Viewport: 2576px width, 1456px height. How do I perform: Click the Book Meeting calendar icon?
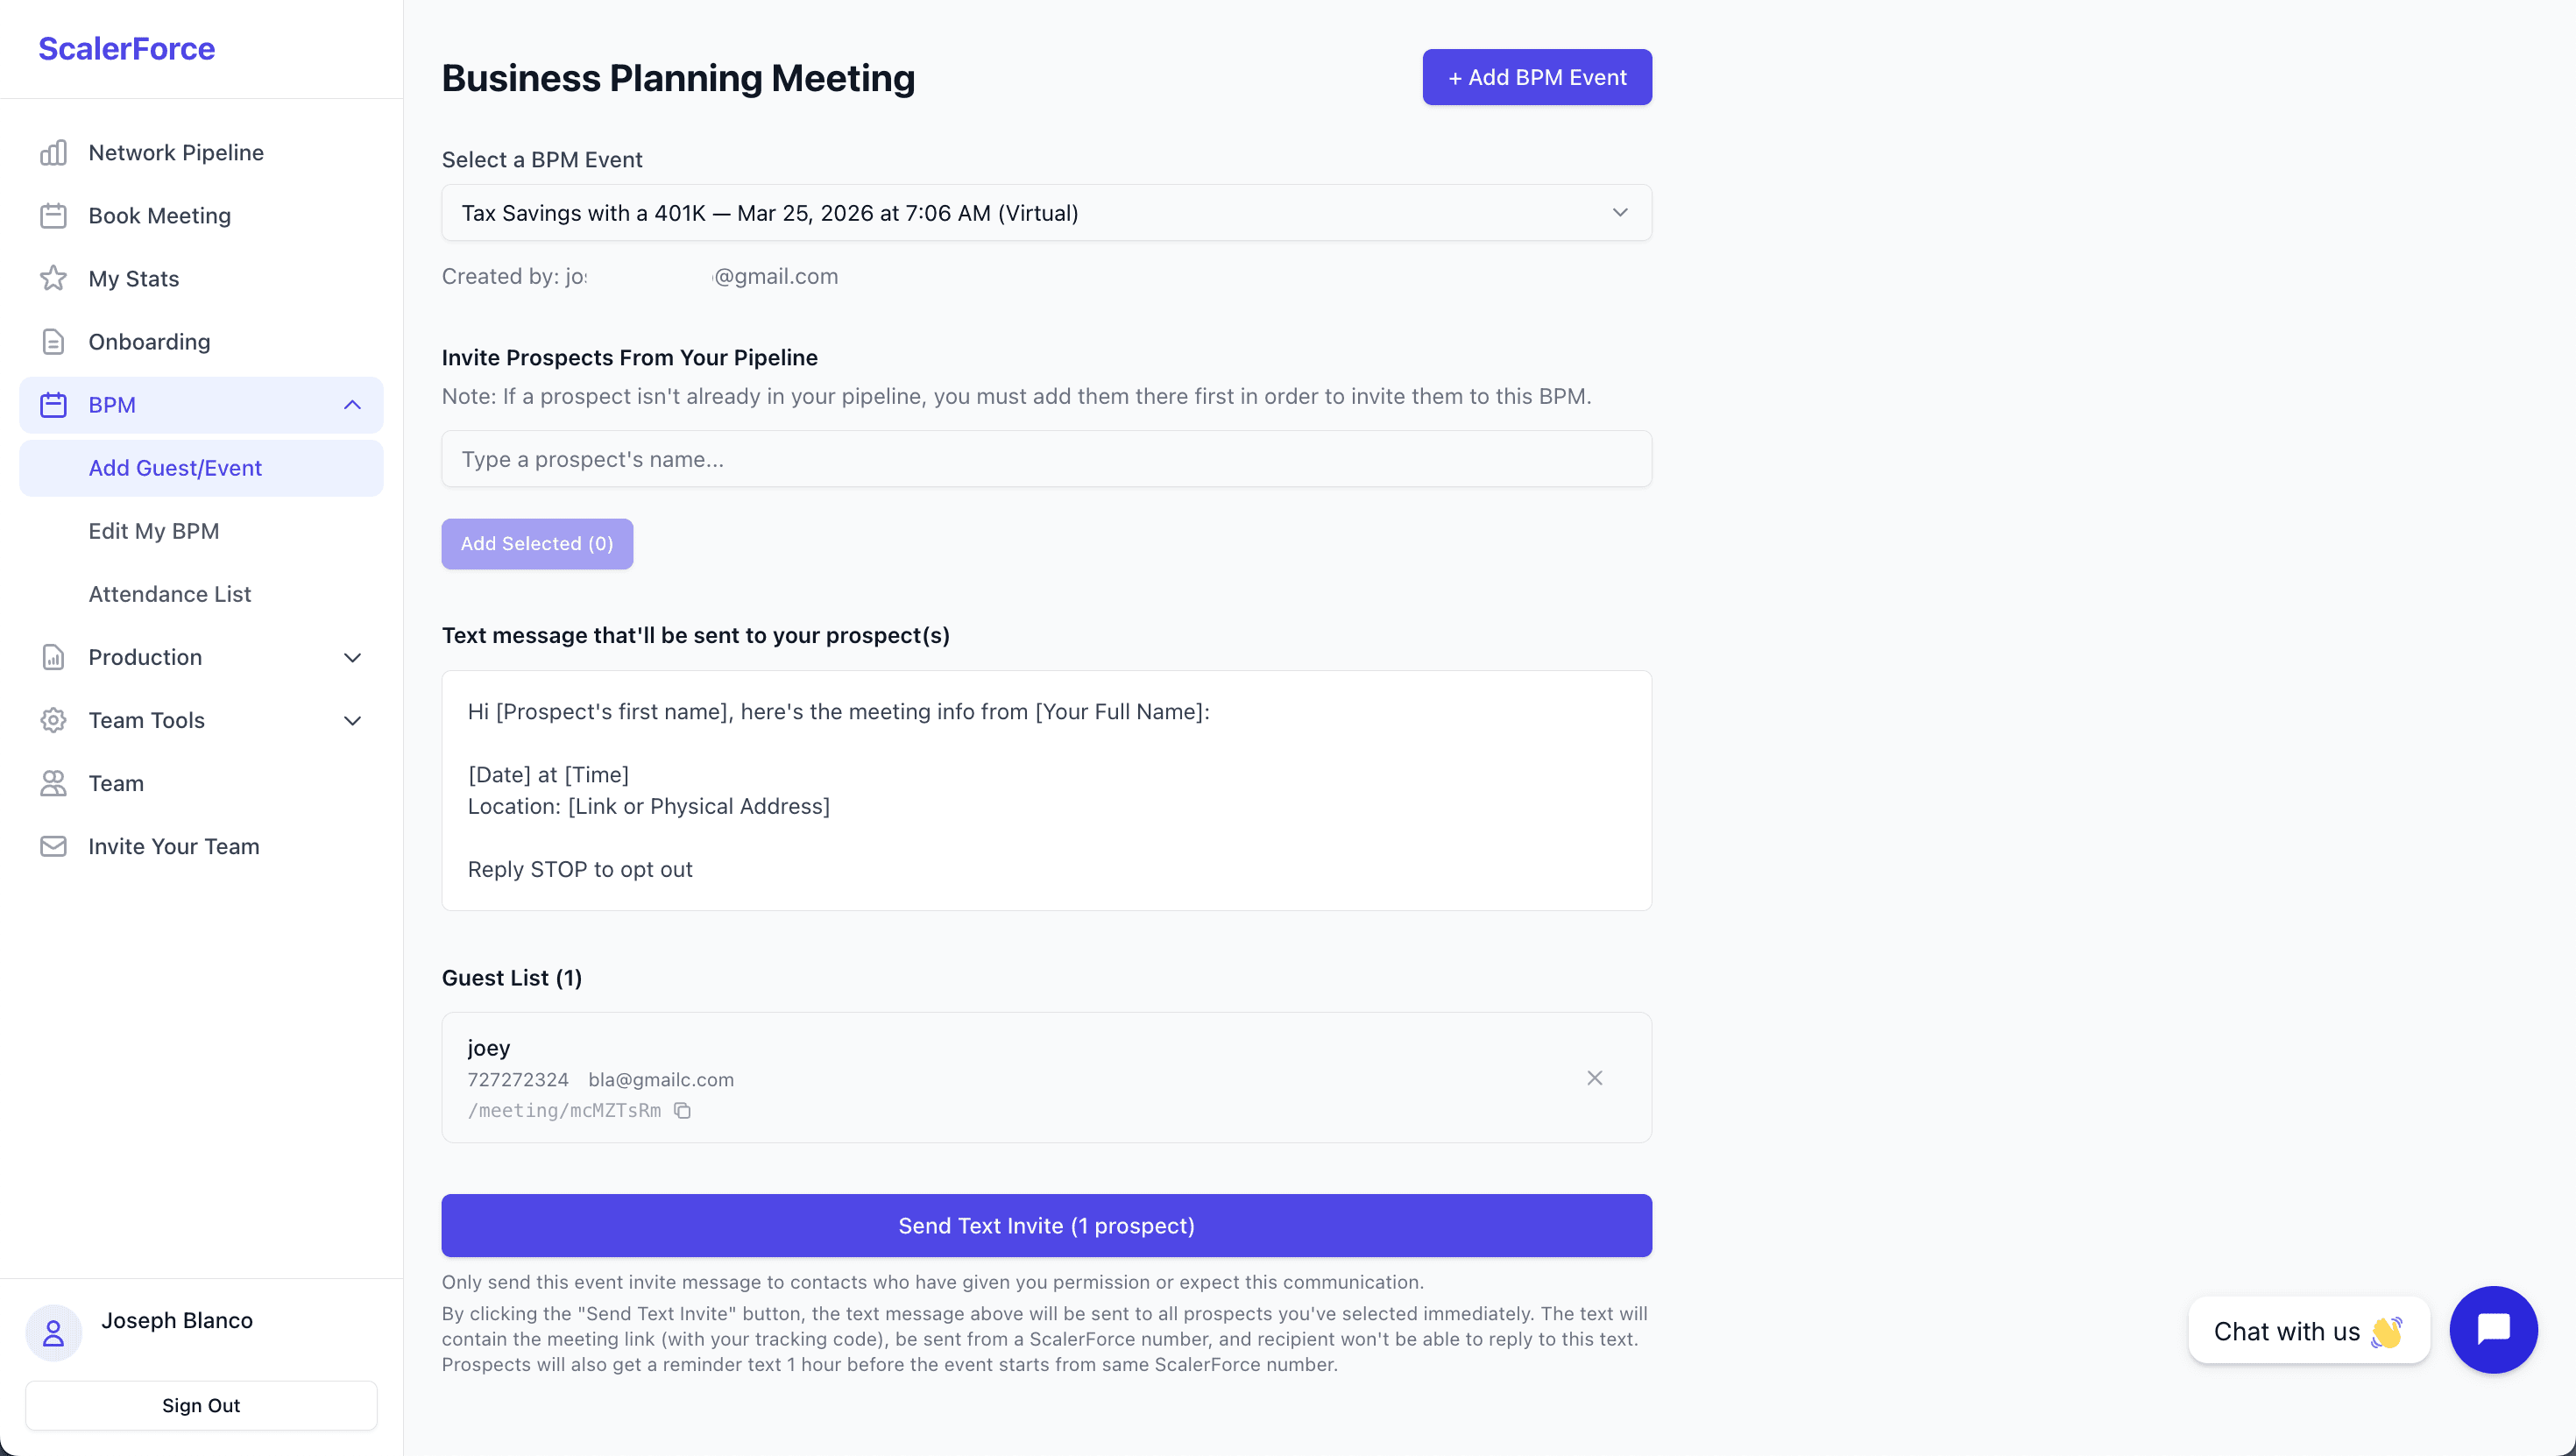53,215
